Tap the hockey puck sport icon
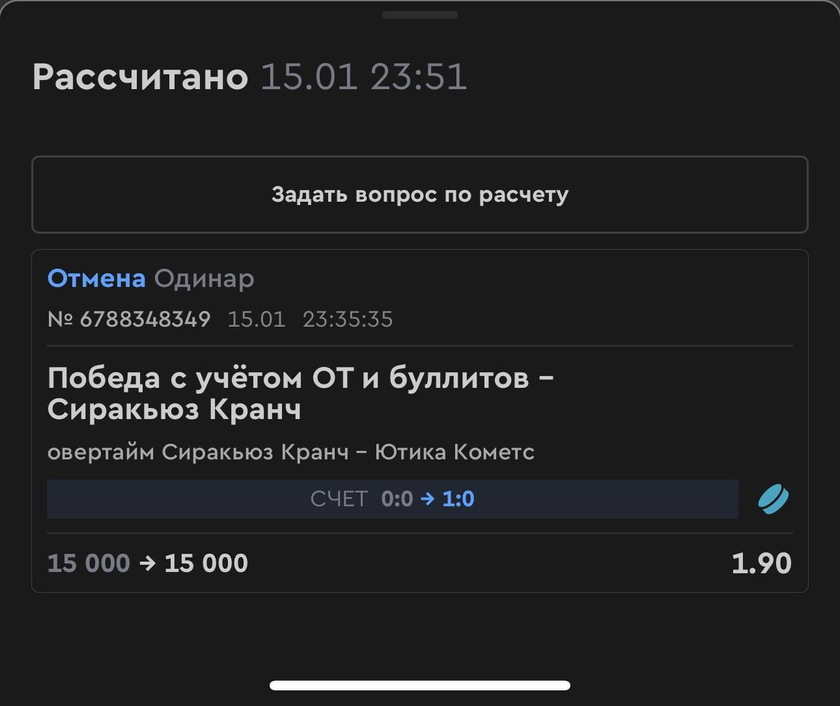Image resolution: width=840 pixels, height=706 pixels. pyautogui.click(x=773, y=499)
